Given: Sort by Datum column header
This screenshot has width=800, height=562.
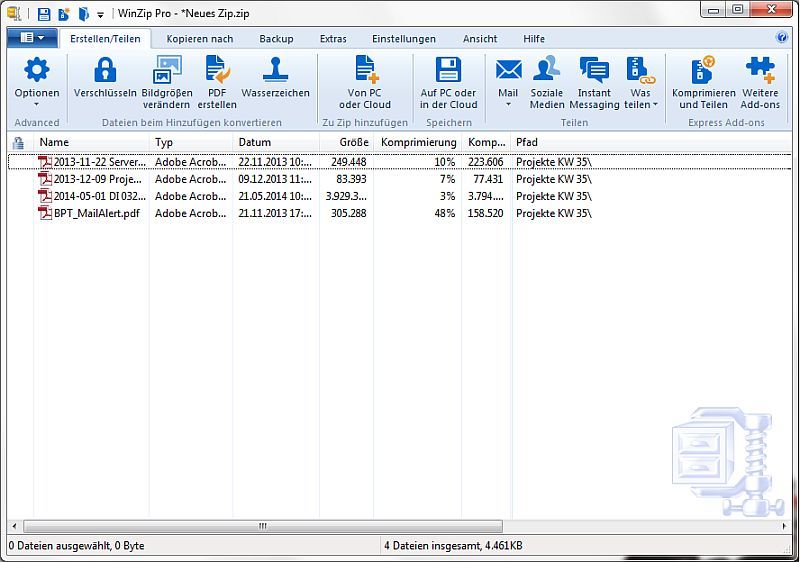Looking at the screenshot, I should [x=276, y=142].
